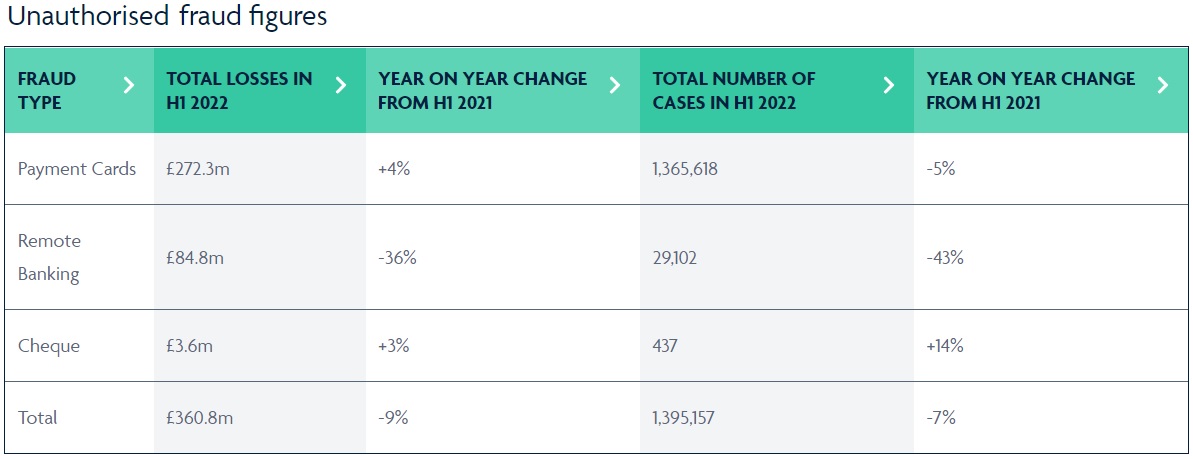The height and width of the screenshot is (459, 1193).
Task: Click the chevron in the last Year on Year Change header
Action: [1162, 86]
